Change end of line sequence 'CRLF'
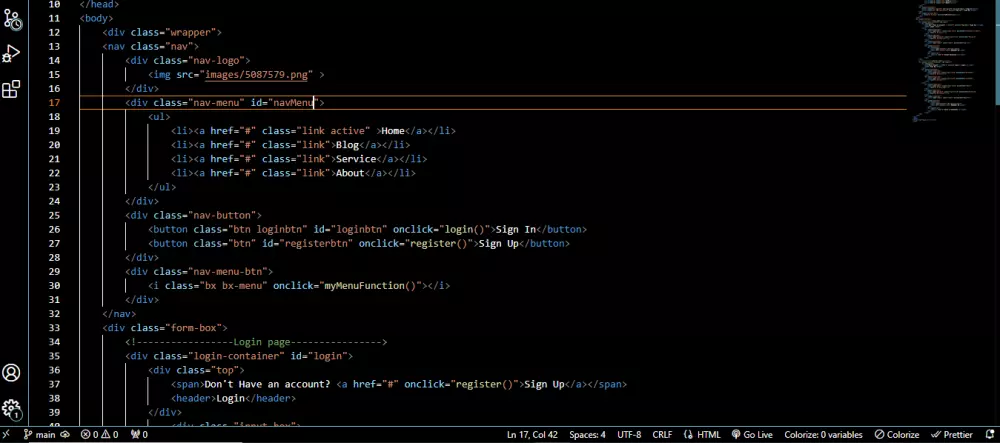1000x443 pixels. click(x=662, y=435)
